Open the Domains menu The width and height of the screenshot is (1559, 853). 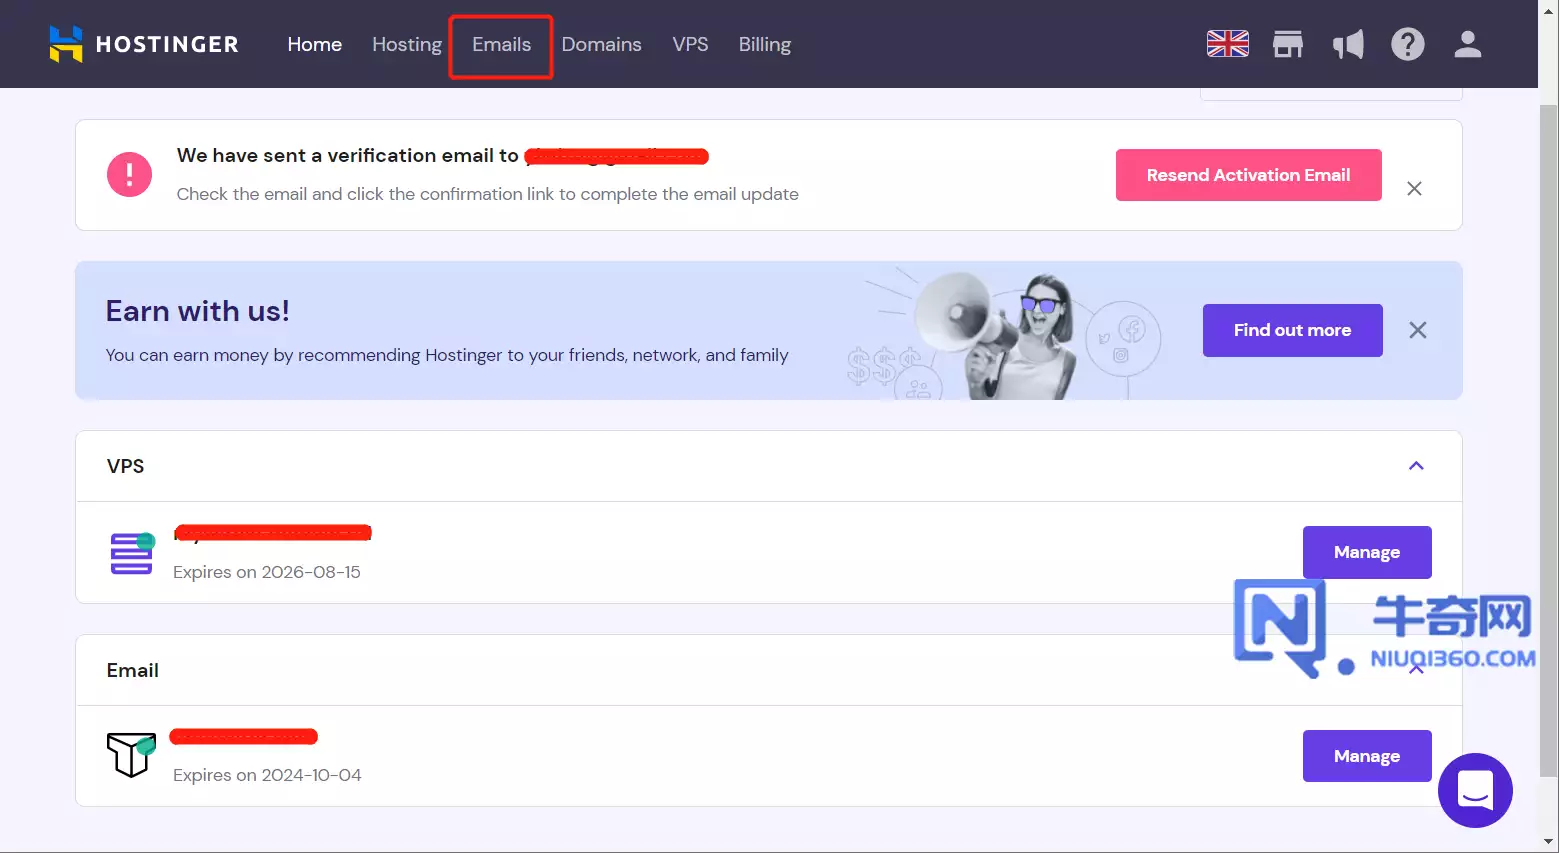coord(601,44)
